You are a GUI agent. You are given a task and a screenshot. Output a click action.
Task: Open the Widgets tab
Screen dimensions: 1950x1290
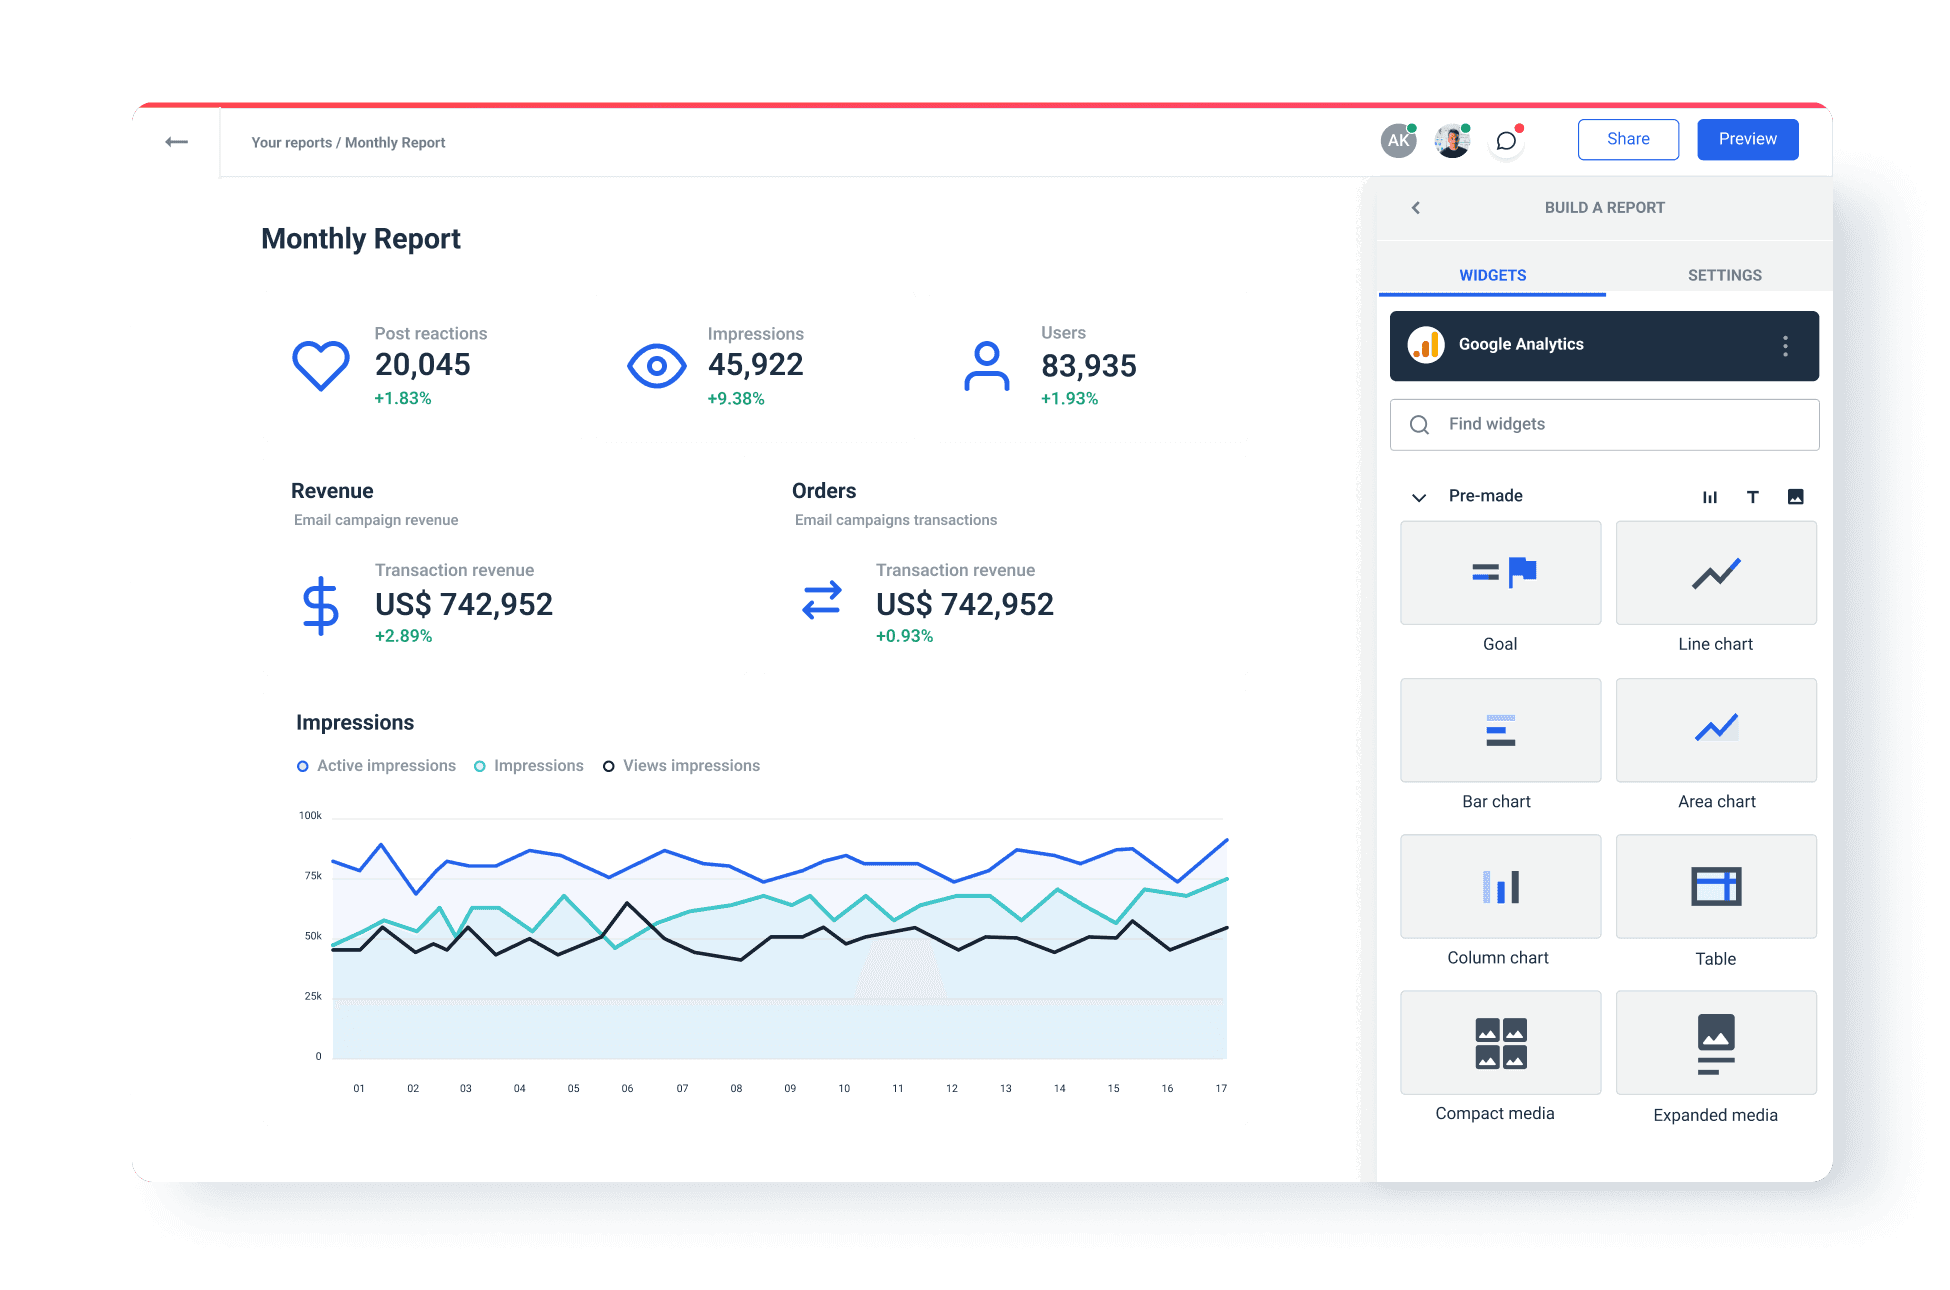point(1492,275)
